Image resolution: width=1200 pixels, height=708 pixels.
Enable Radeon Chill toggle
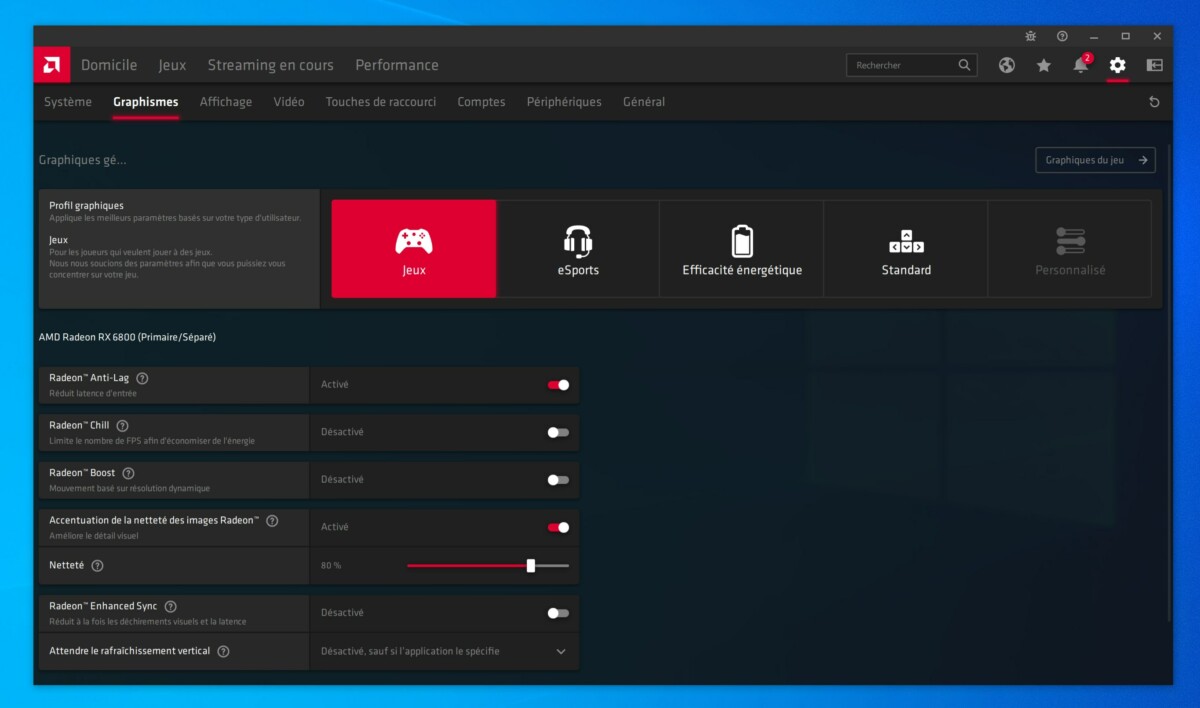click(558, 432)
